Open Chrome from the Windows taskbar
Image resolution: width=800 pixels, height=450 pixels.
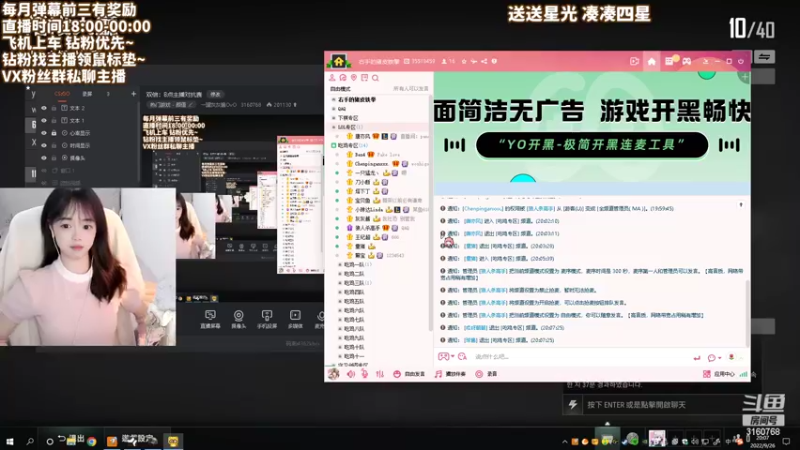[x=92, y=441]
